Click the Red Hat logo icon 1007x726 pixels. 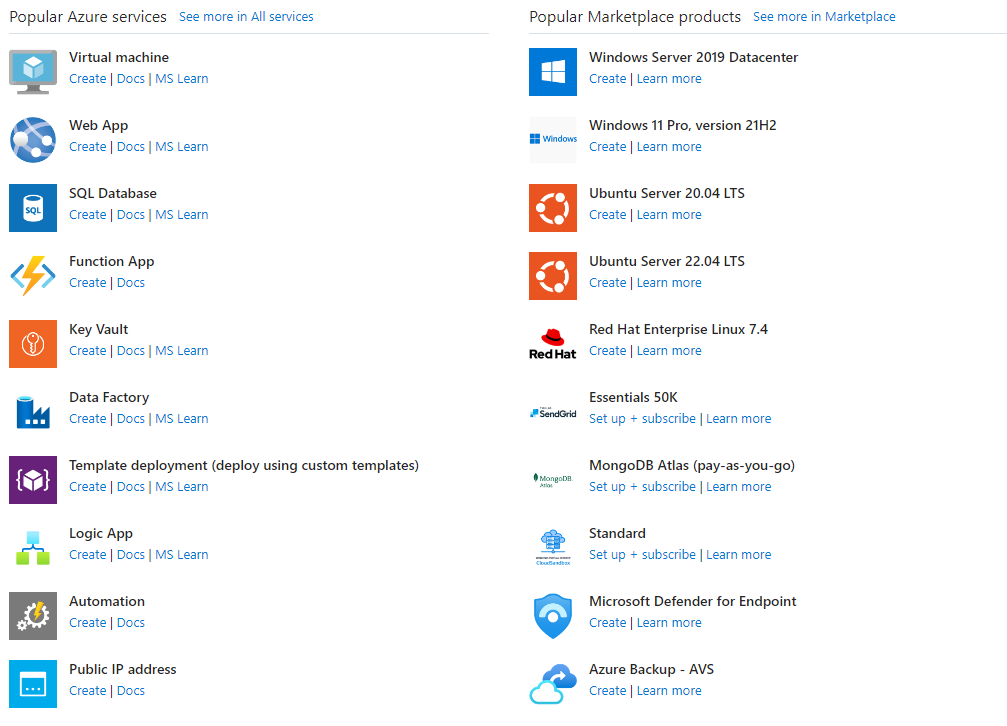tap(553, 344)
